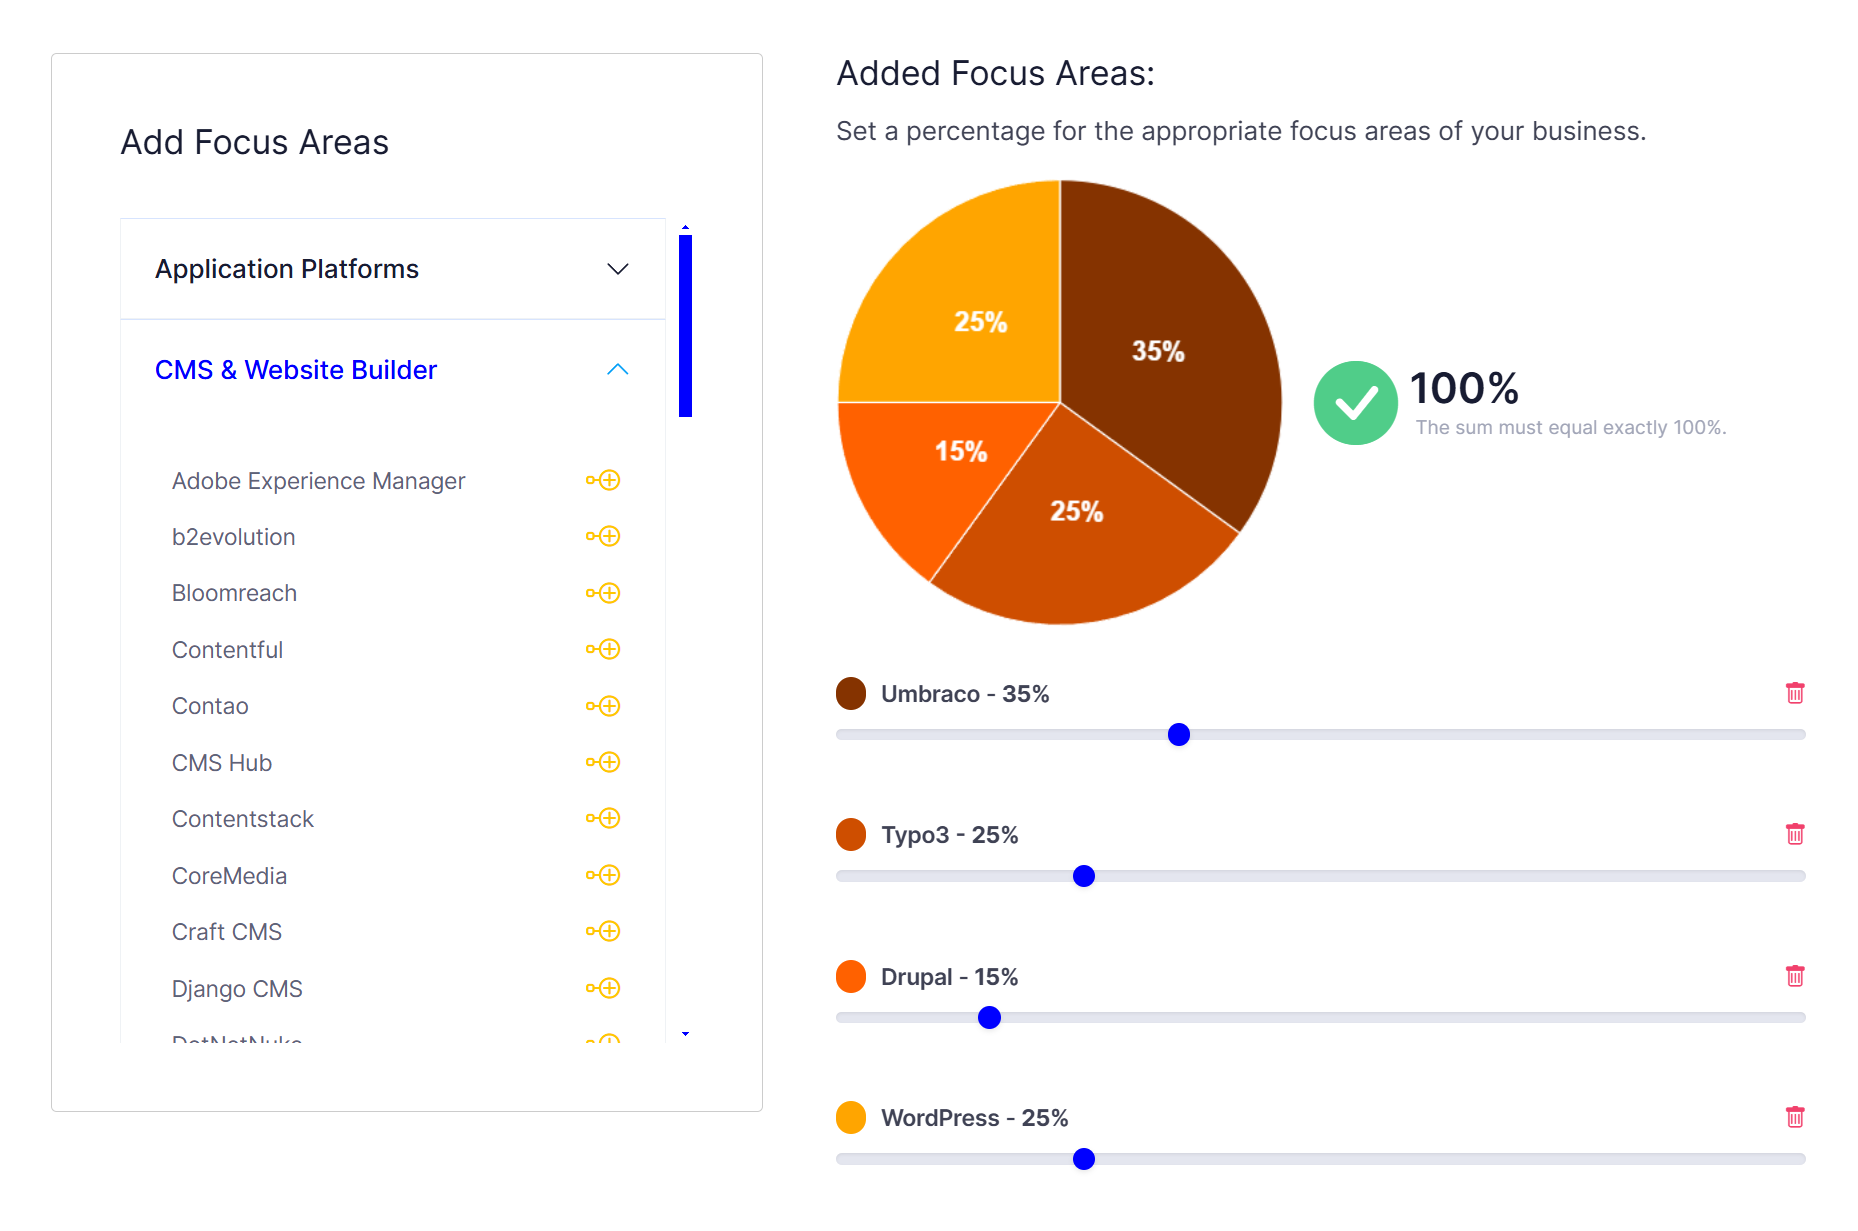Click the blue scrollbar thumb in focus list
This screenshot has width=1858, height=1231.
click(x=685, y=325)
